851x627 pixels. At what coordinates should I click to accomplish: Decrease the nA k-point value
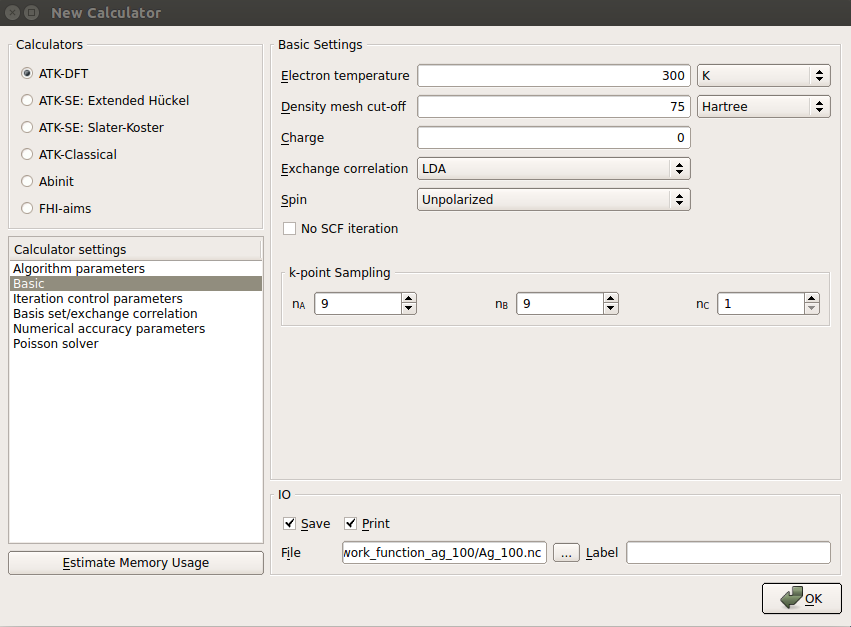pyautogui.click(x=409, y=309)
